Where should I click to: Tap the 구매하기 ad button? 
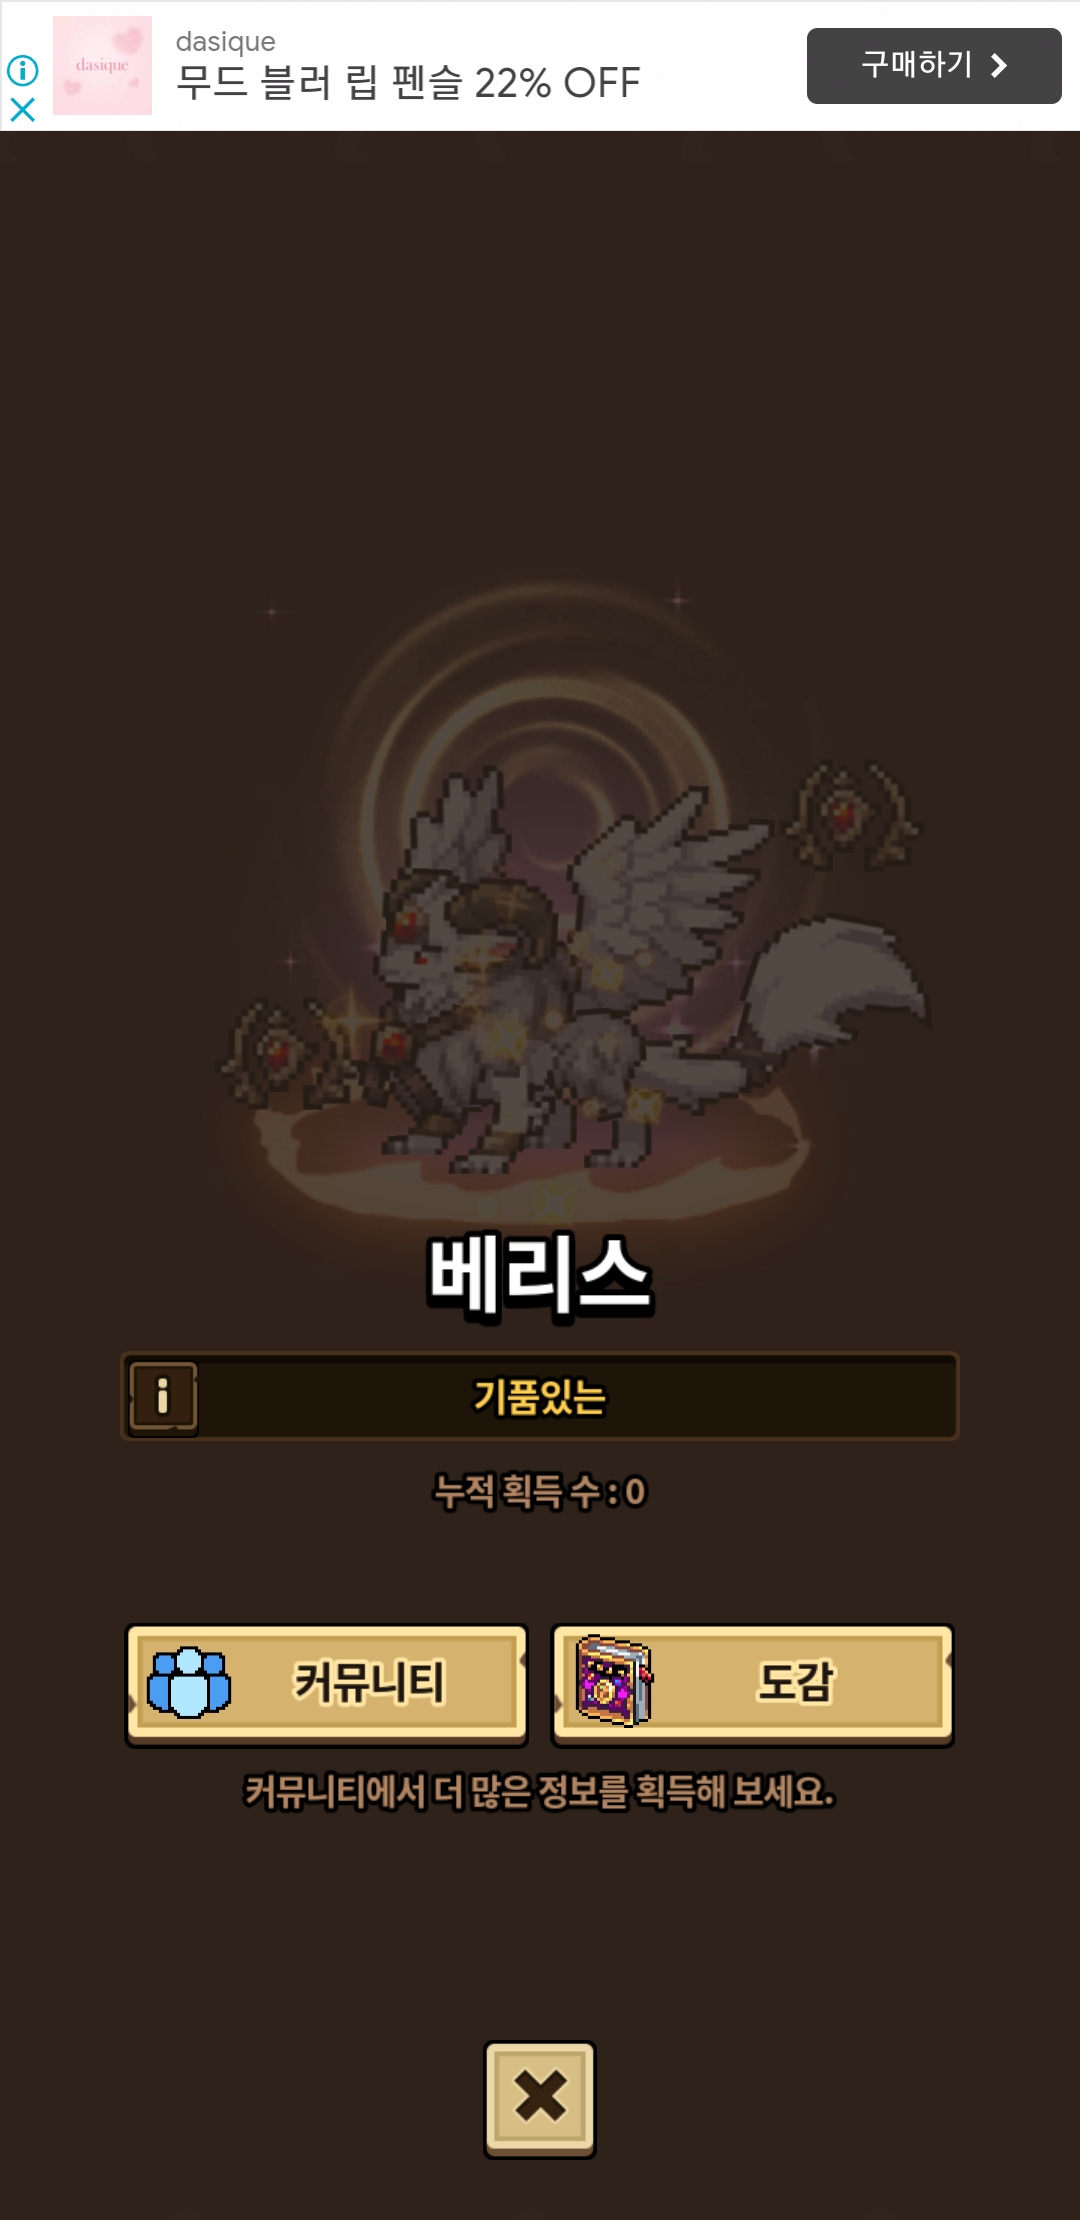coord(934,66)
